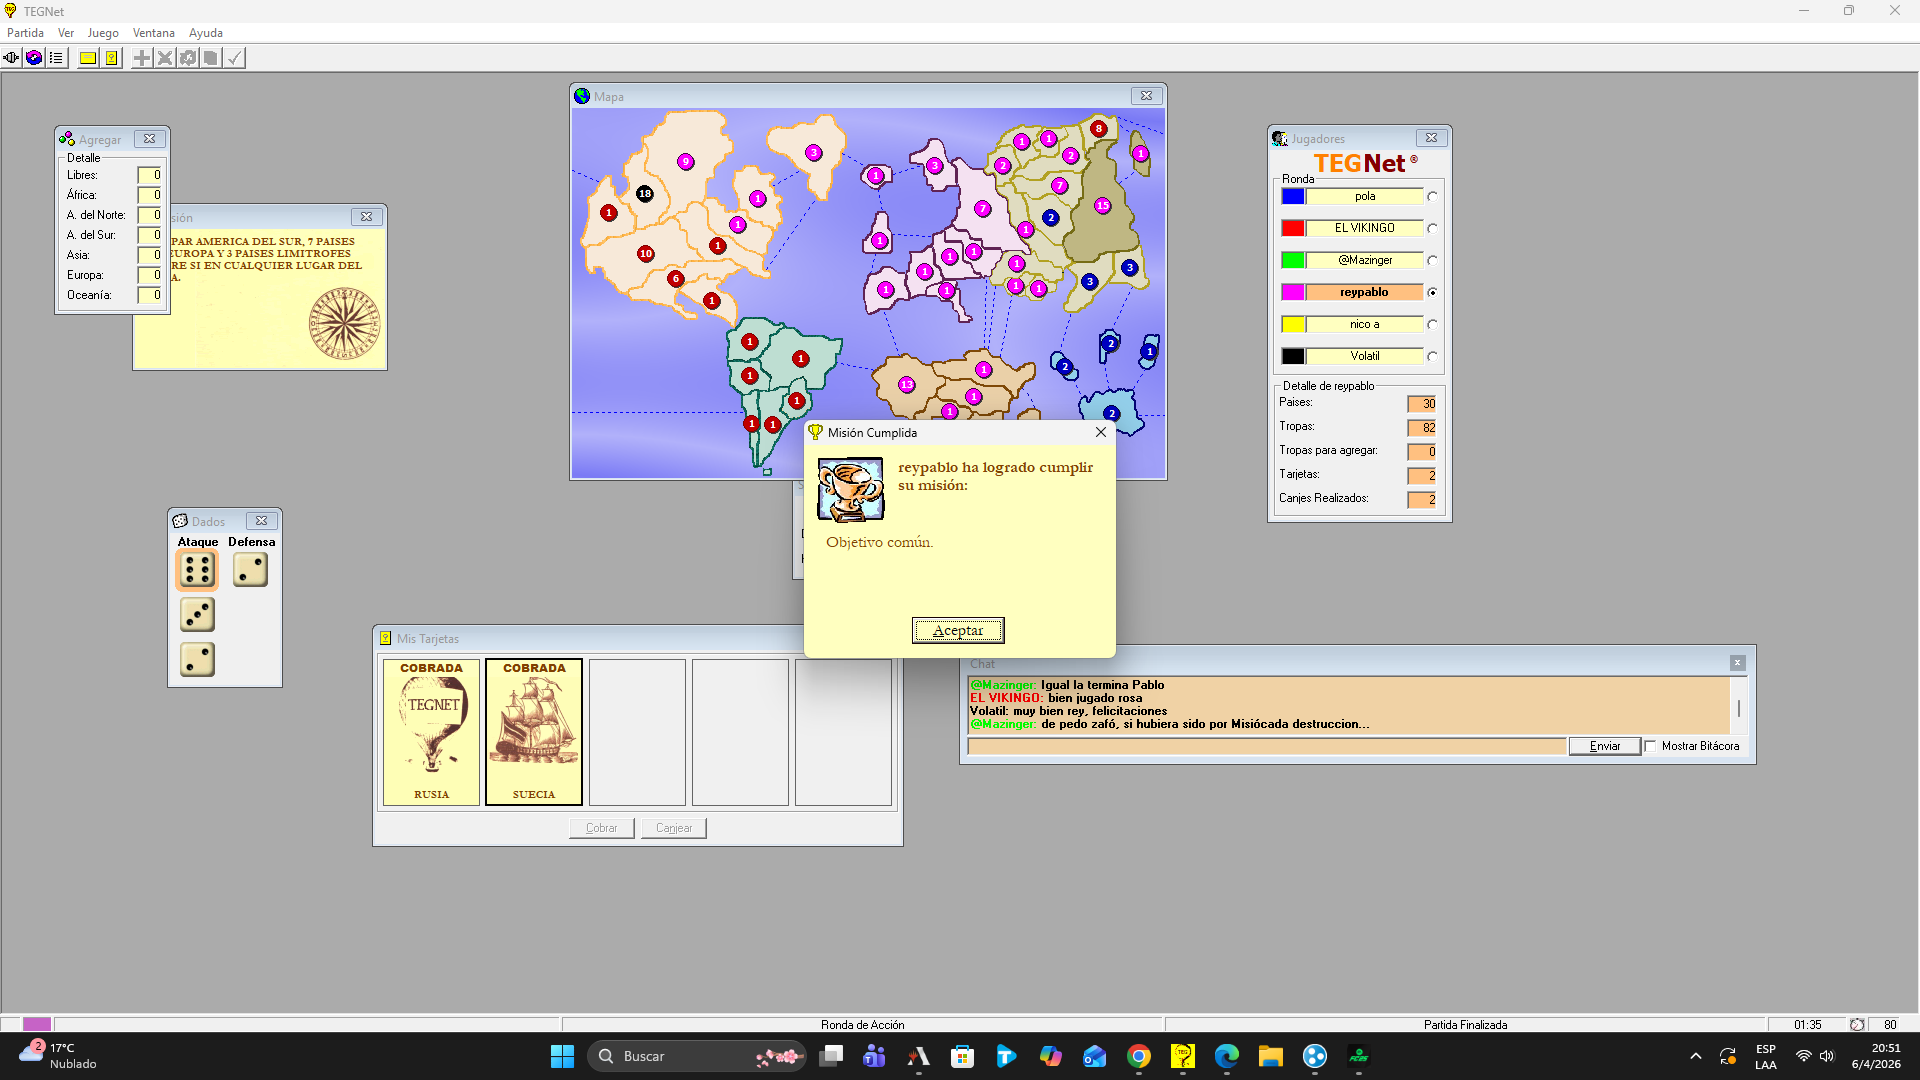Click the list view toolbar icon

point(56,58)
